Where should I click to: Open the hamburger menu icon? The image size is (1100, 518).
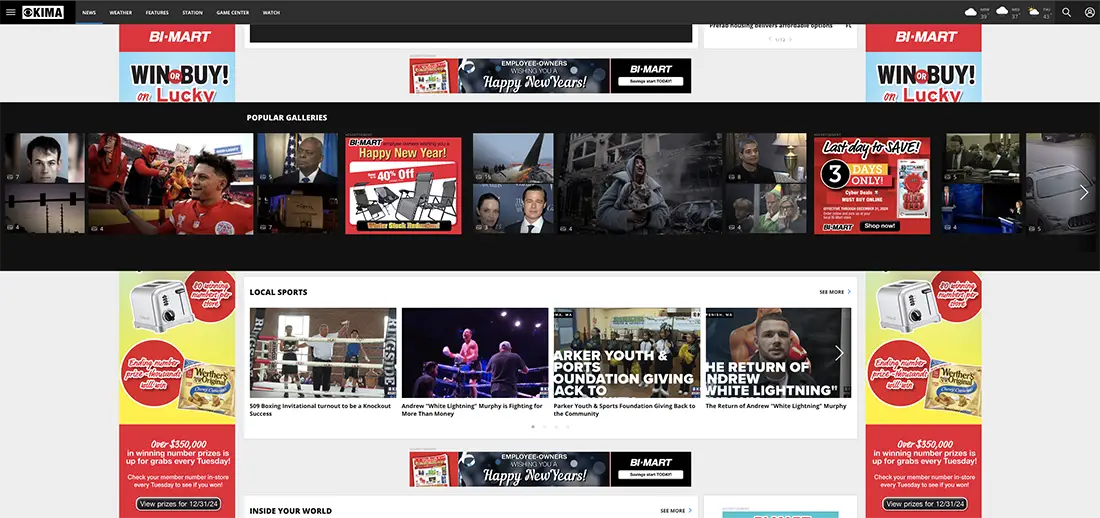pos(11,12)
